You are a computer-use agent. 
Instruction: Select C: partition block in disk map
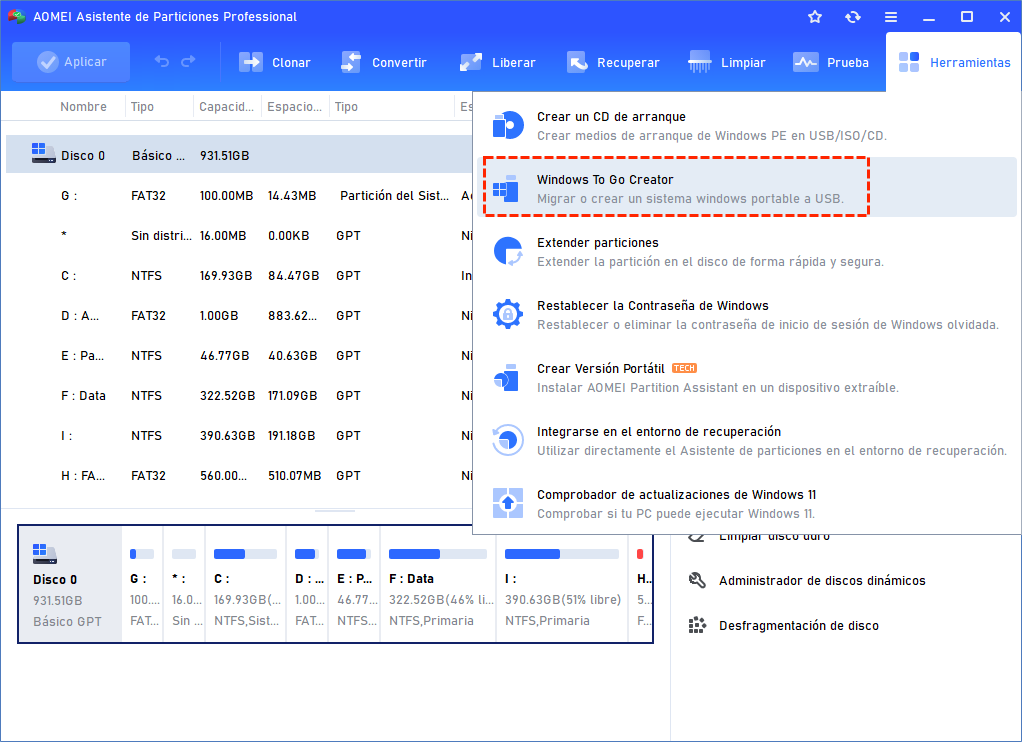[x=246, y=584]
